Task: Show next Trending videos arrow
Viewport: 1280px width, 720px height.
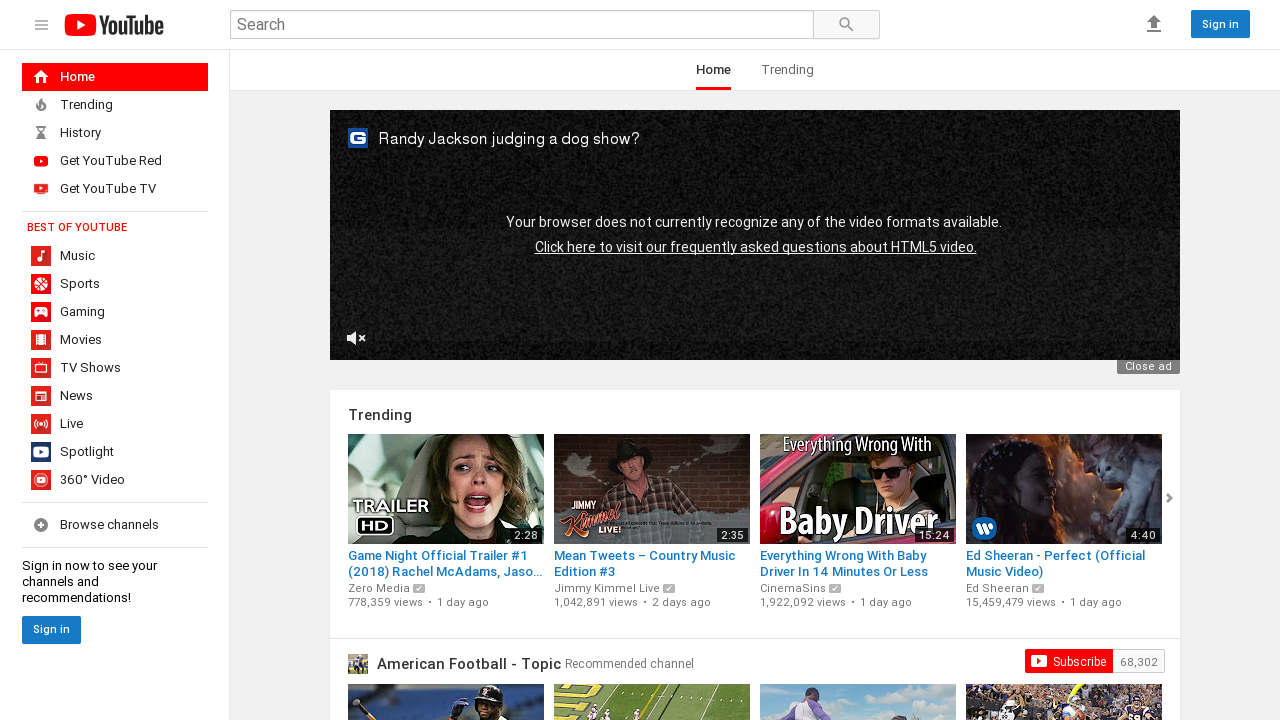Action: (1169, 498)
